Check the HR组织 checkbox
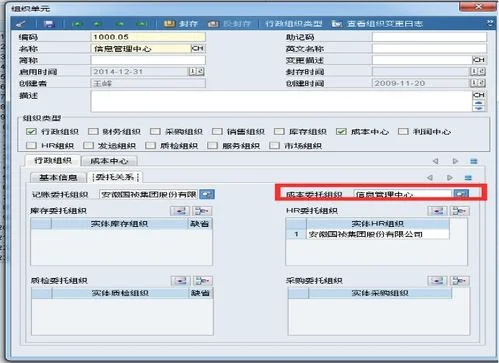 [x=31, y=145]
